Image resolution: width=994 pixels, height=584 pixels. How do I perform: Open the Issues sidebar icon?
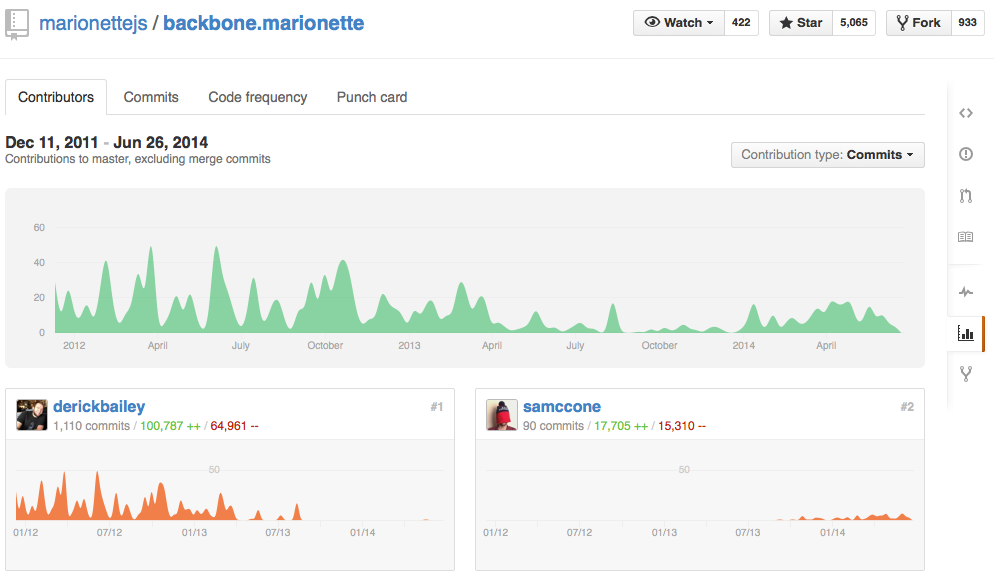(x=965, y=154)
